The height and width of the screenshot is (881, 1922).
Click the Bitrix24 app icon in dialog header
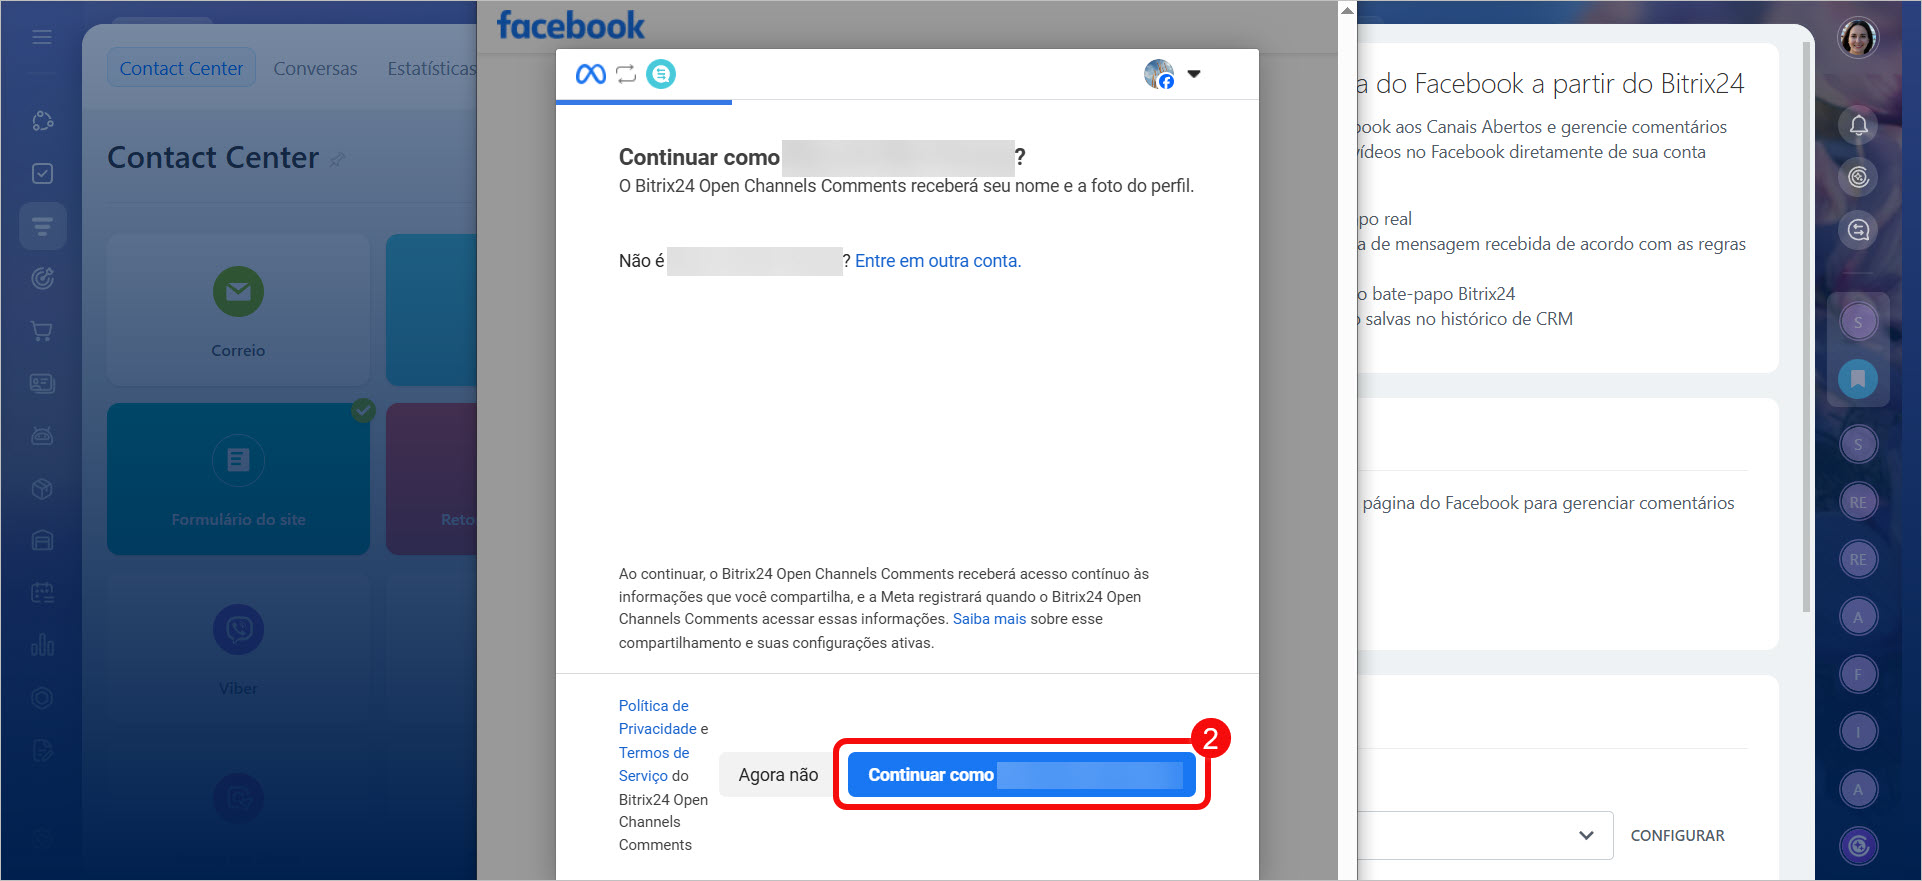[x=661, y=74]
